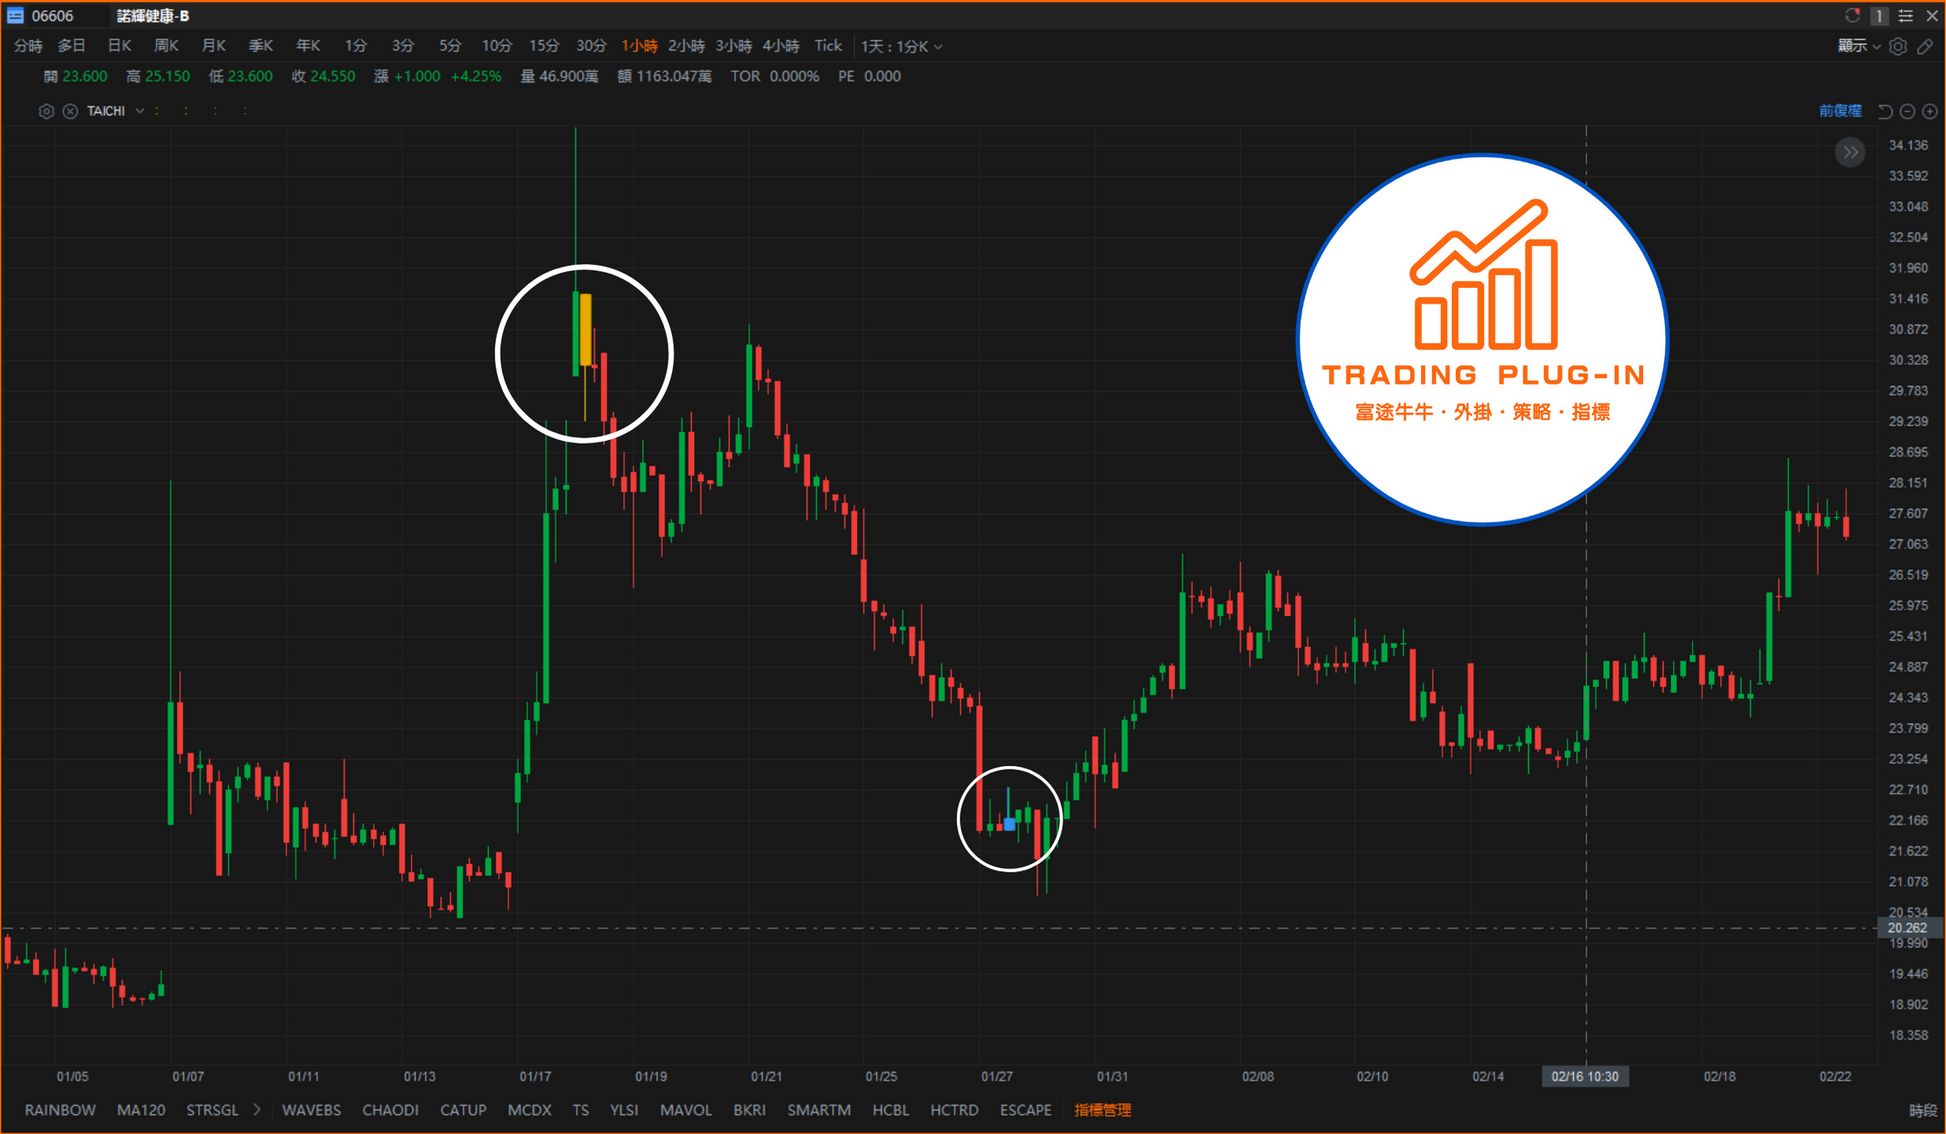Screen dimensions: 1946x1134
Task: Click the window number 1 layout button
Action: click(1879, 16)
